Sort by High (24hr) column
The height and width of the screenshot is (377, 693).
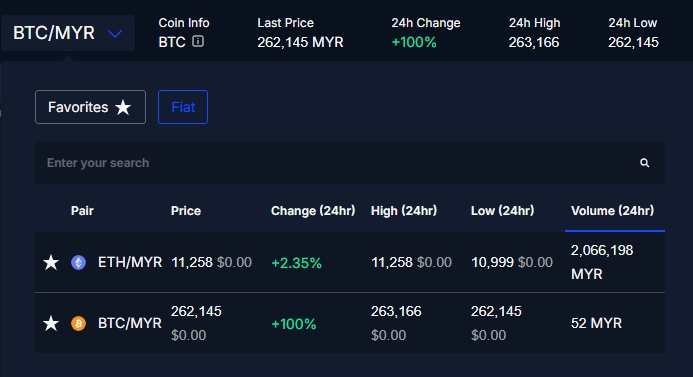click(x=404, y=210)
